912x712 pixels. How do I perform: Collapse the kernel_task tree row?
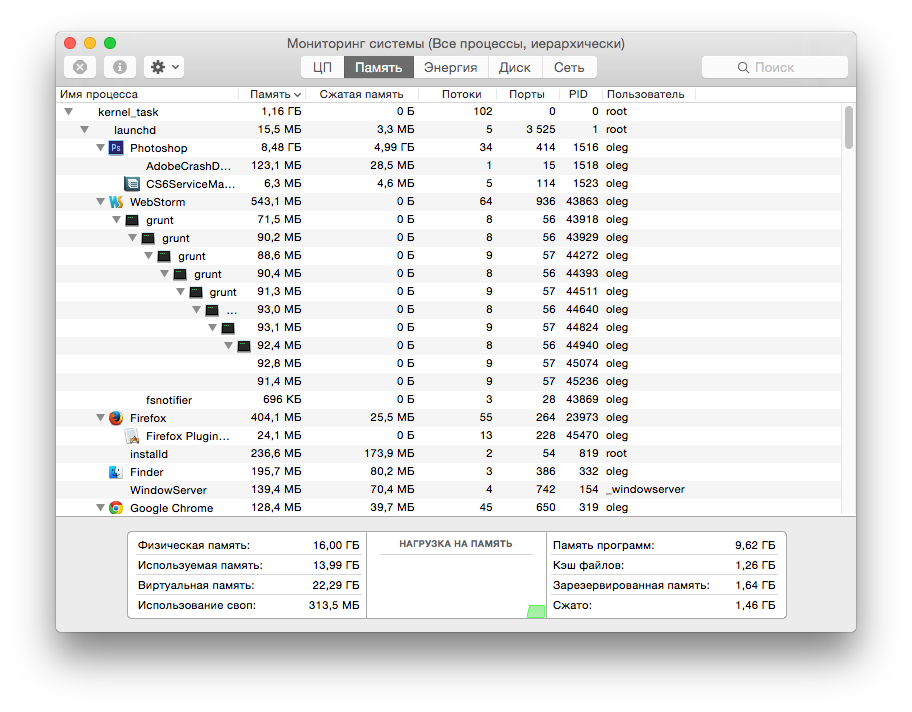click(x=69, y=111)
